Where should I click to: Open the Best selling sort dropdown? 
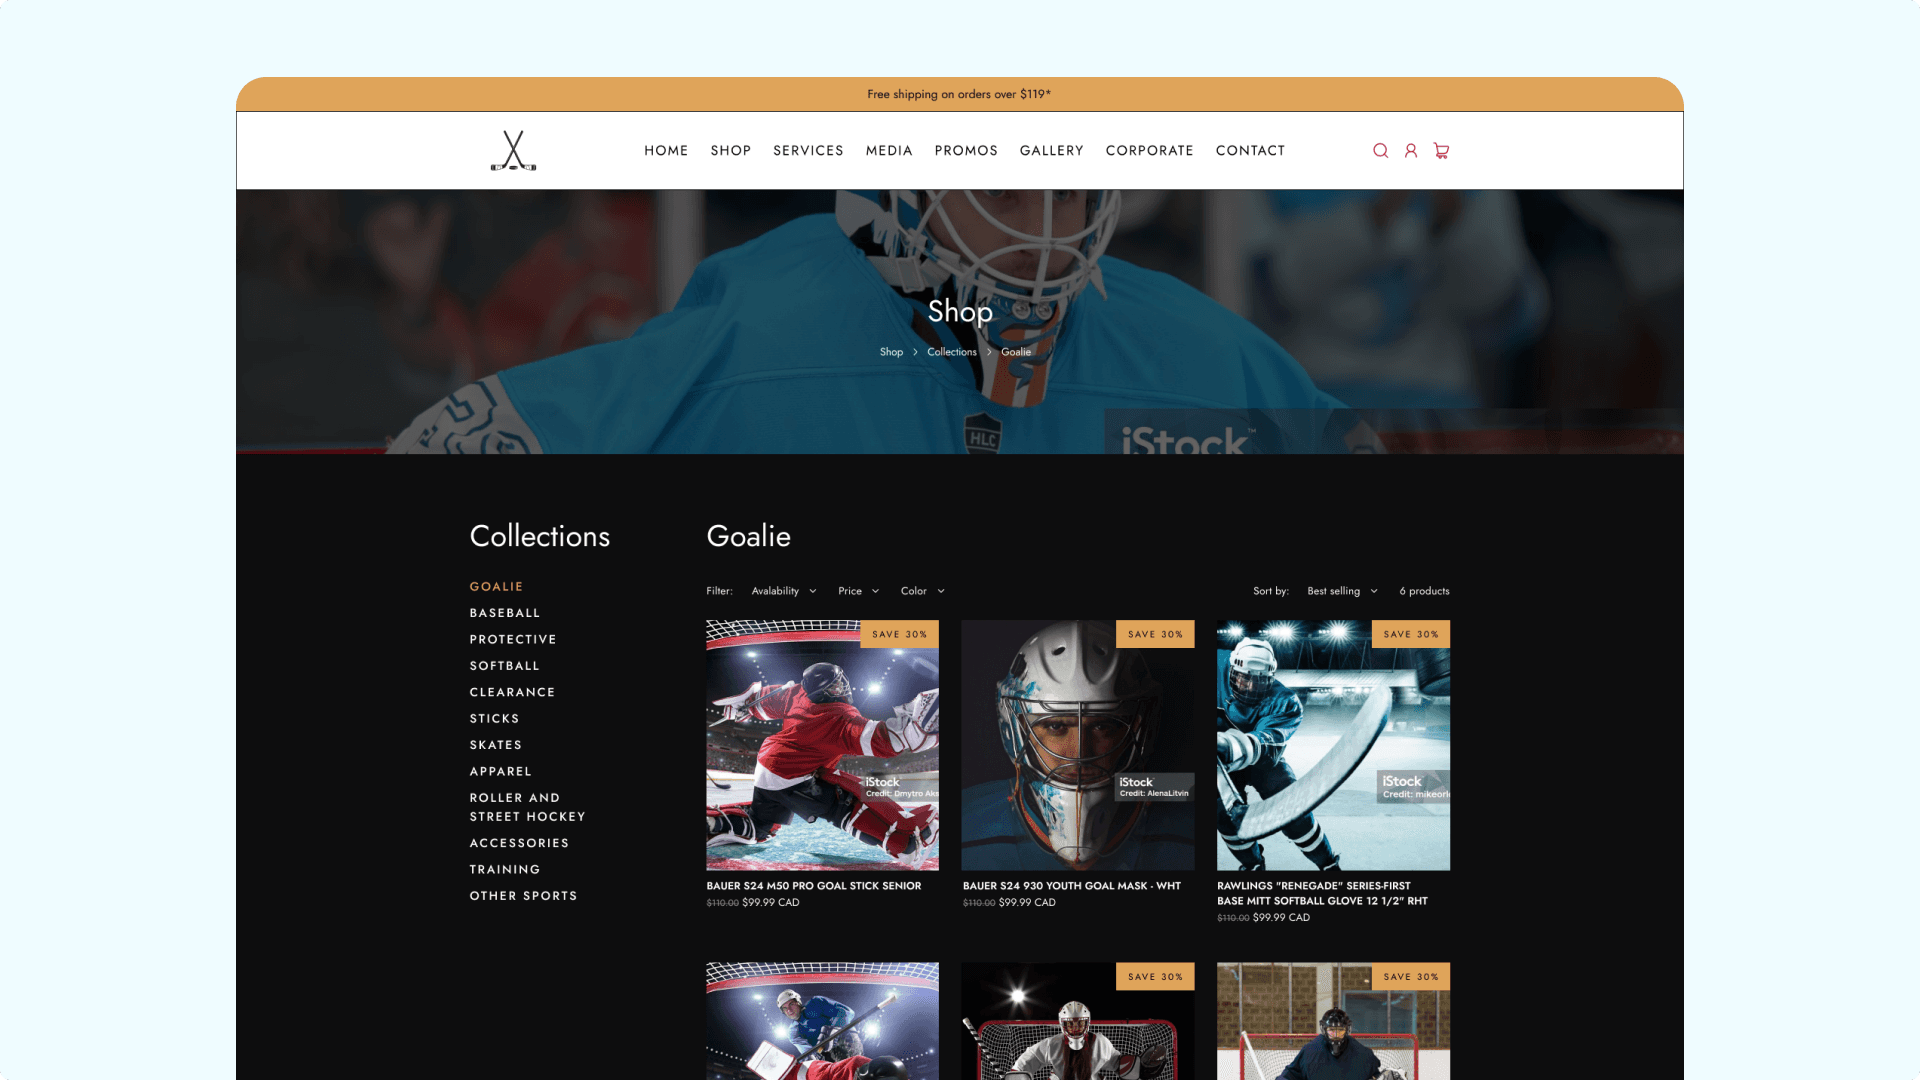[1342, 591]
